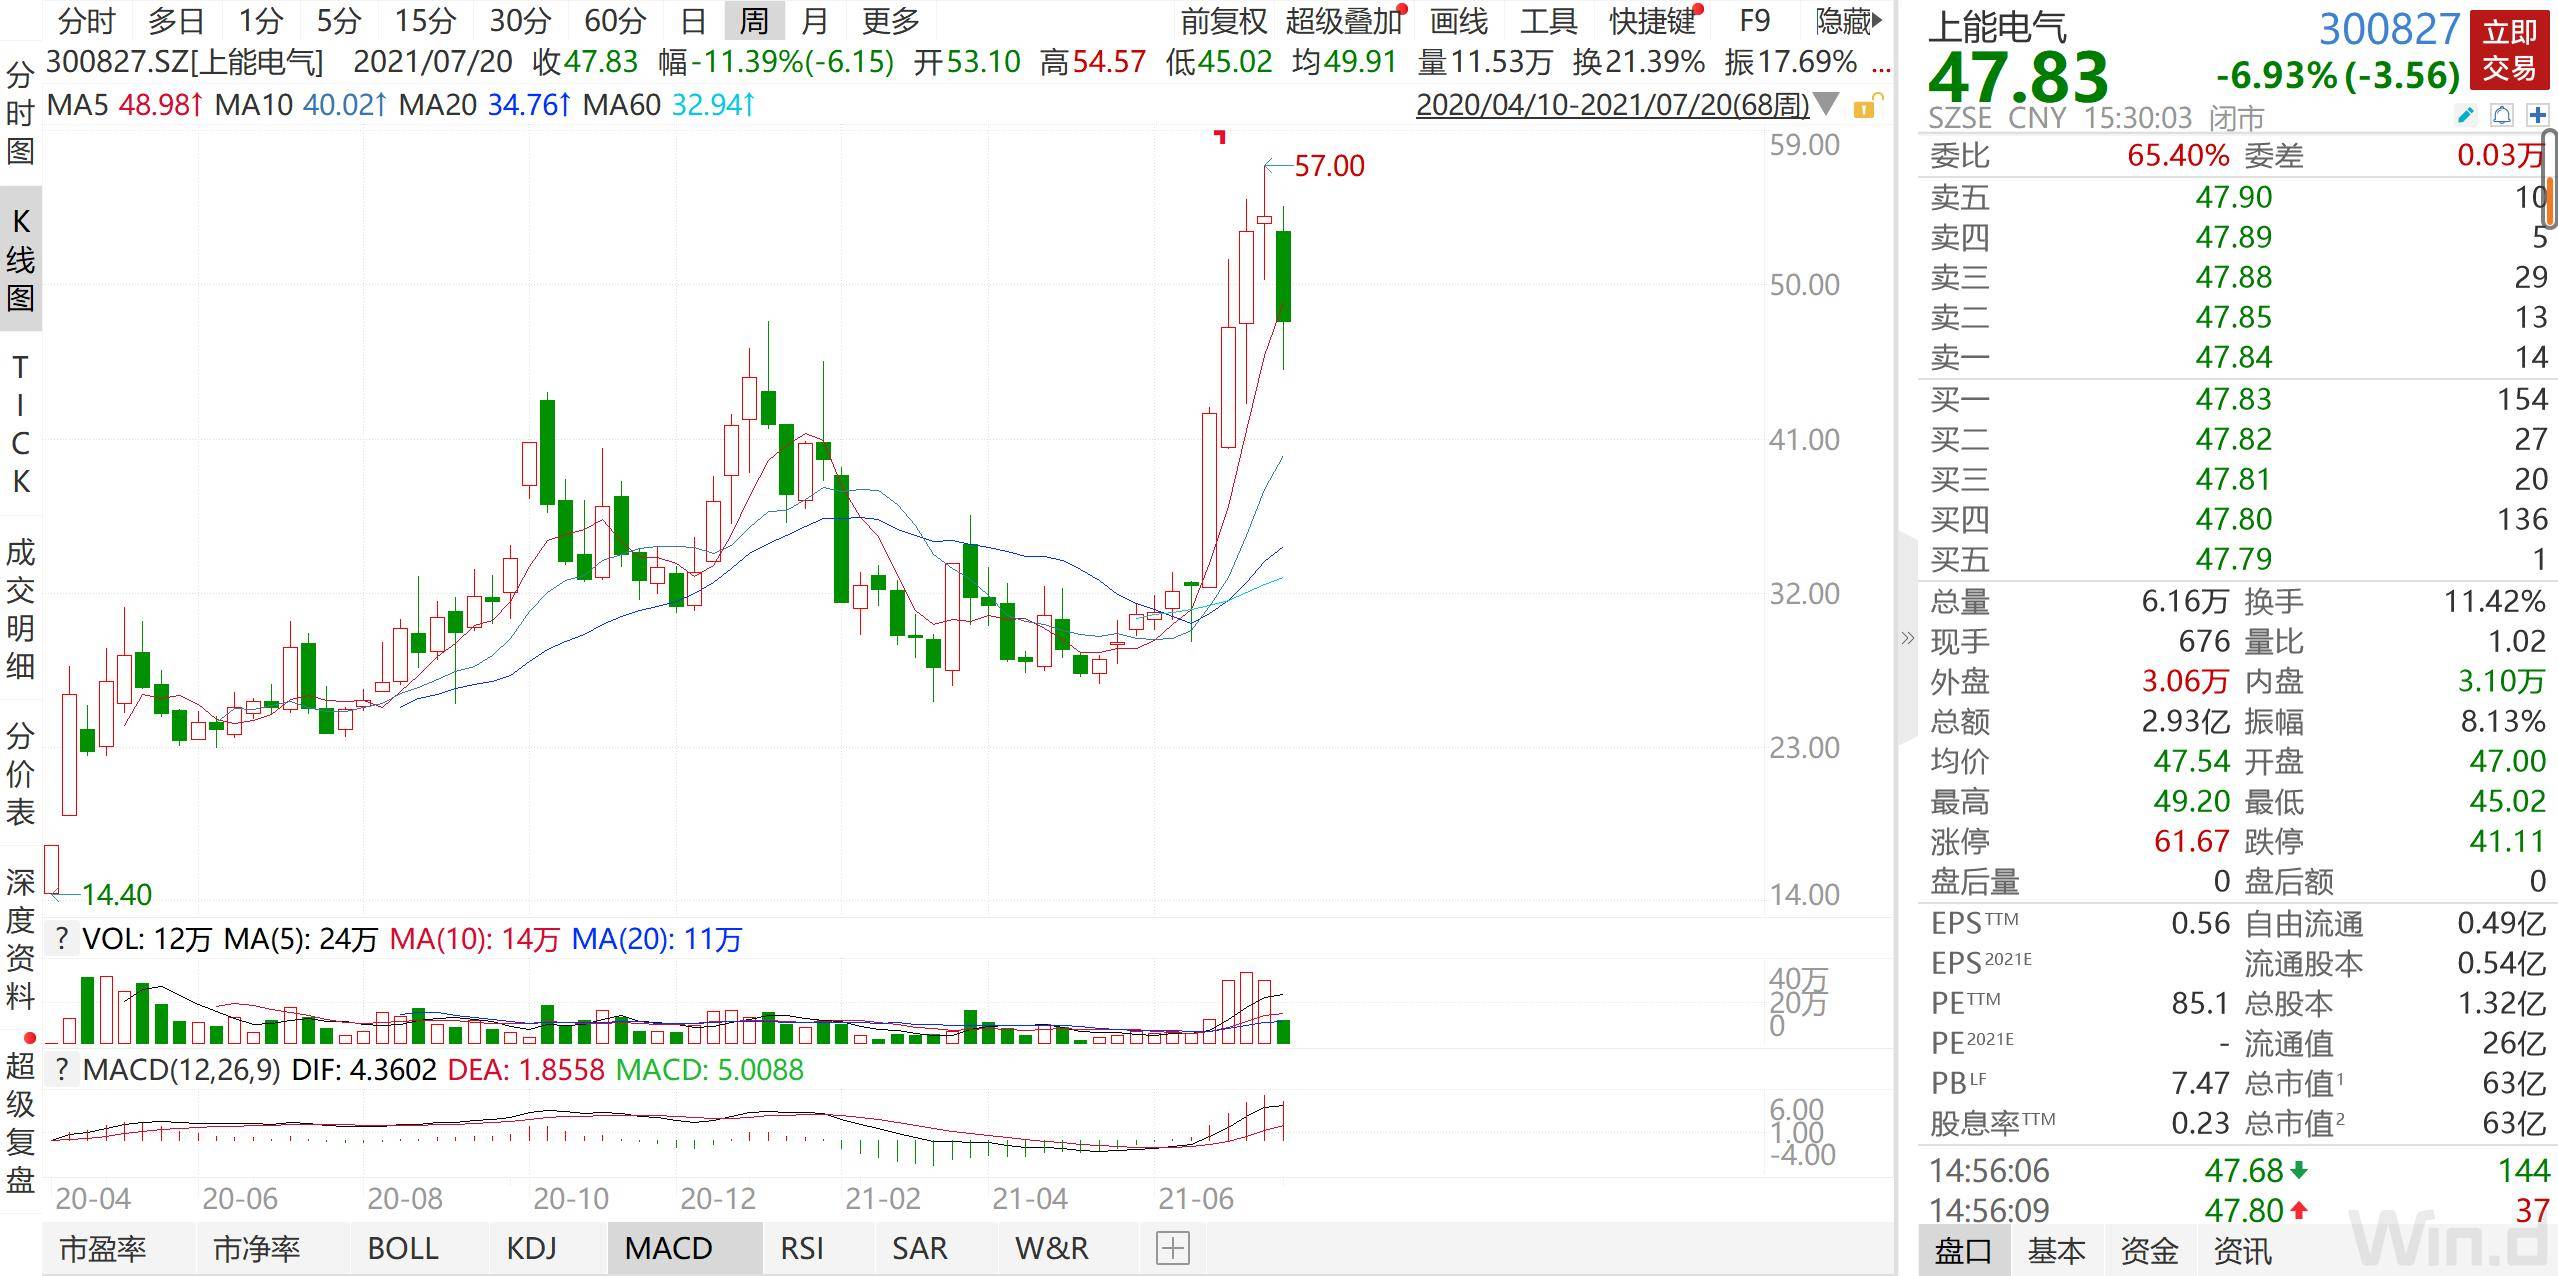This screenshot has width=2558, height=1276.
Task: Expand hidden quote fields via red ellipsis
Action: tap(1881, 68)
